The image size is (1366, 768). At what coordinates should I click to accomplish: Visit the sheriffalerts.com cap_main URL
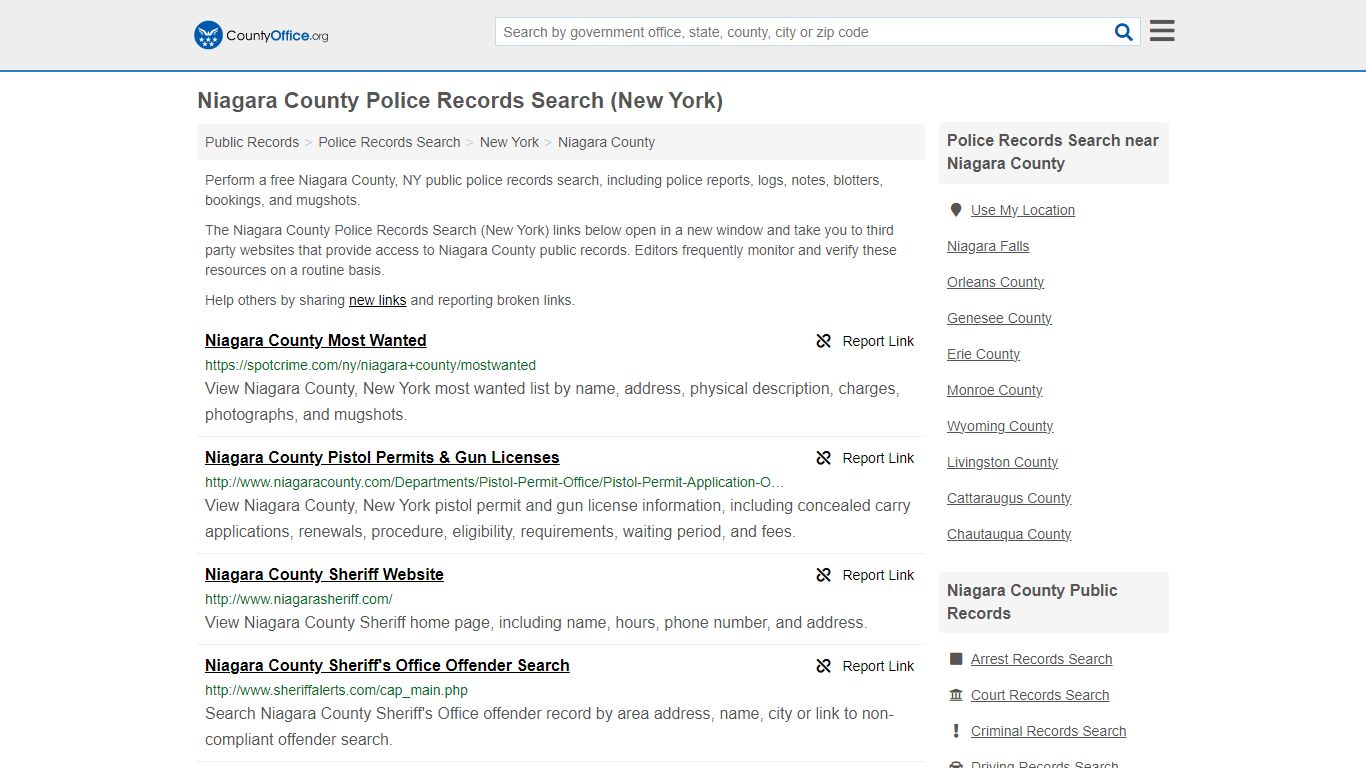pyautogui.click(x=336, y=690)
